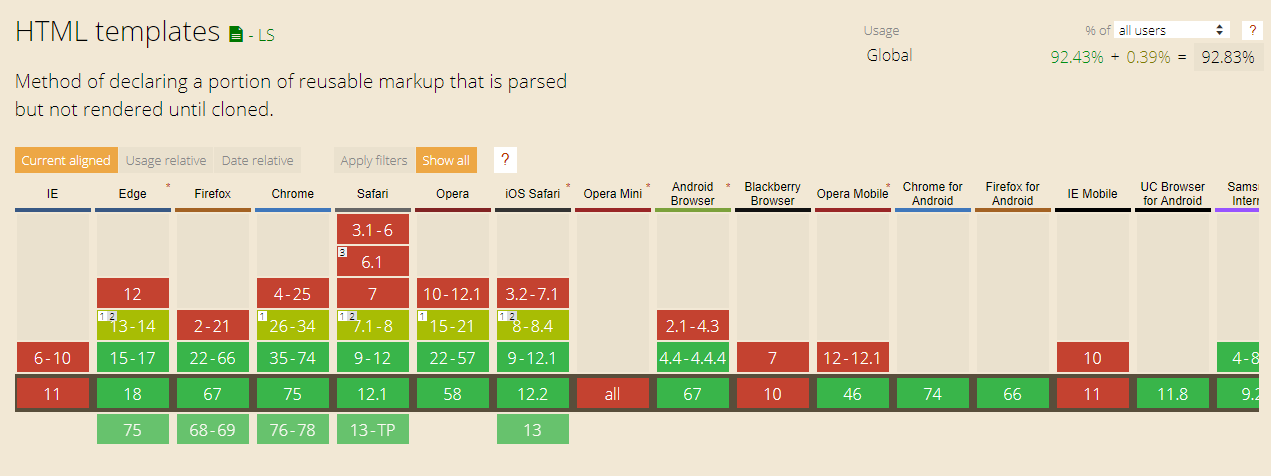Click the LS status link
1271x476 pixels.
[x=266, y=35]
